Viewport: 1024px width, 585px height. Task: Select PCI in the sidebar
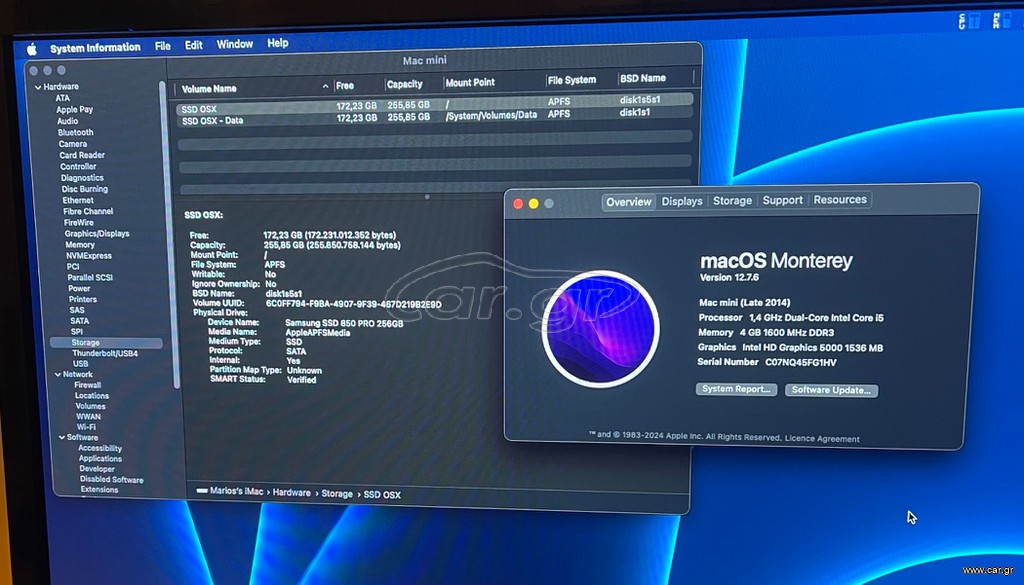click(72, 266)
